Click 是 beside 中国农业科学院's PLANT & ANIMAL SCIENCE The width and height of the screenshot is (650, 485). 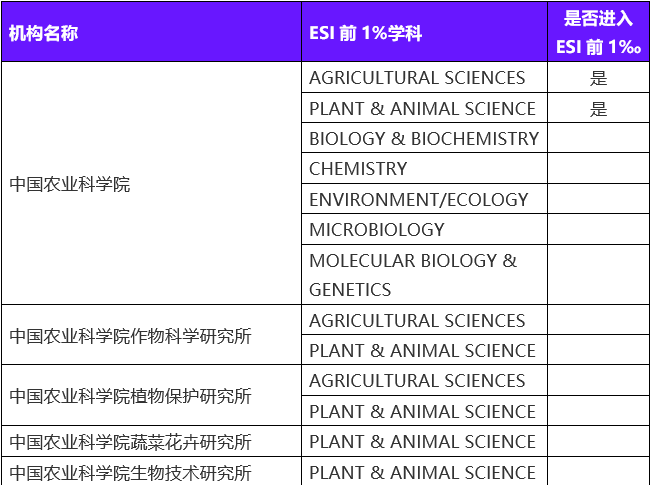[x=598, y=109]
